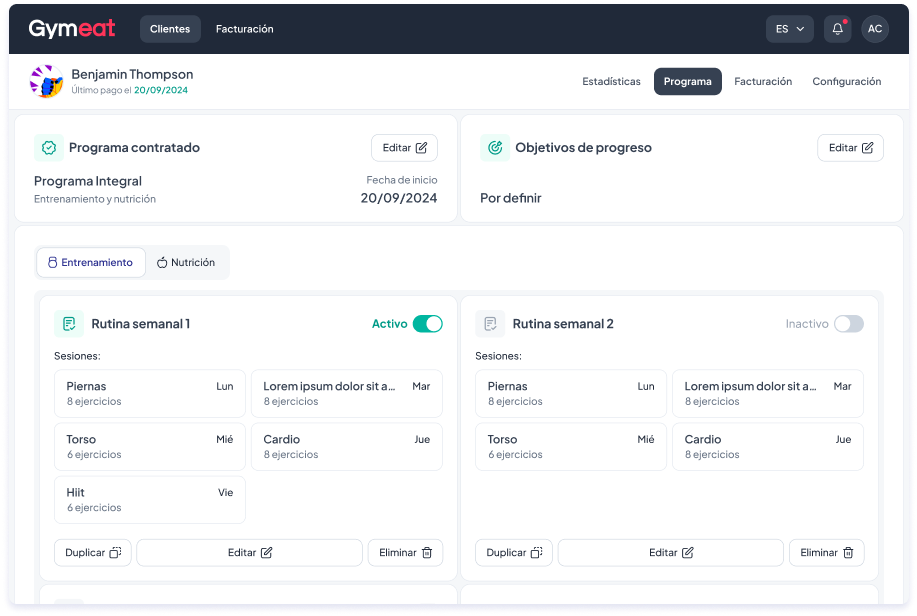The image size is (917, 616).
Task: Duplicate Rutina semanal 1
Action: pyautogui.click(x=93, y=553)
